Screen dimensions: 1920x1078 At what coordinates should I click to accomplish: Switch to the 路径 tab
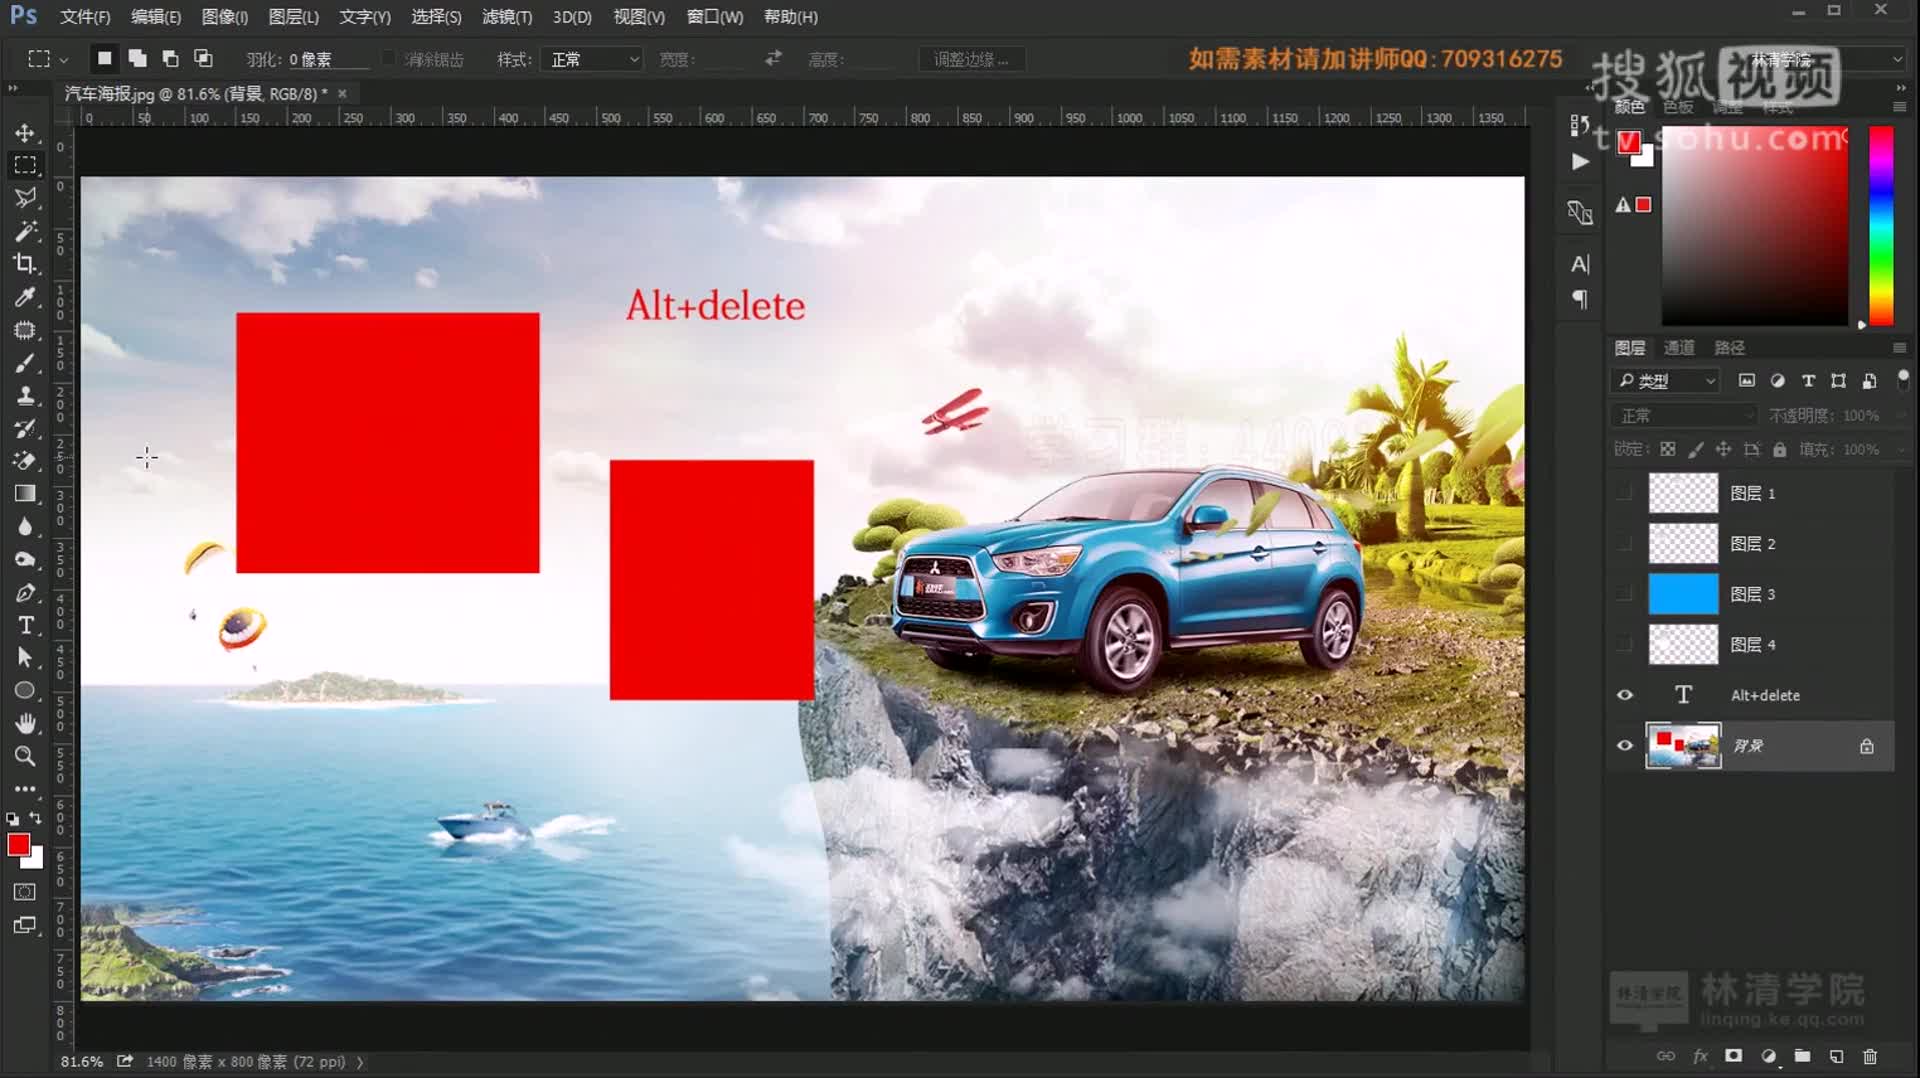coord(1729,348)
